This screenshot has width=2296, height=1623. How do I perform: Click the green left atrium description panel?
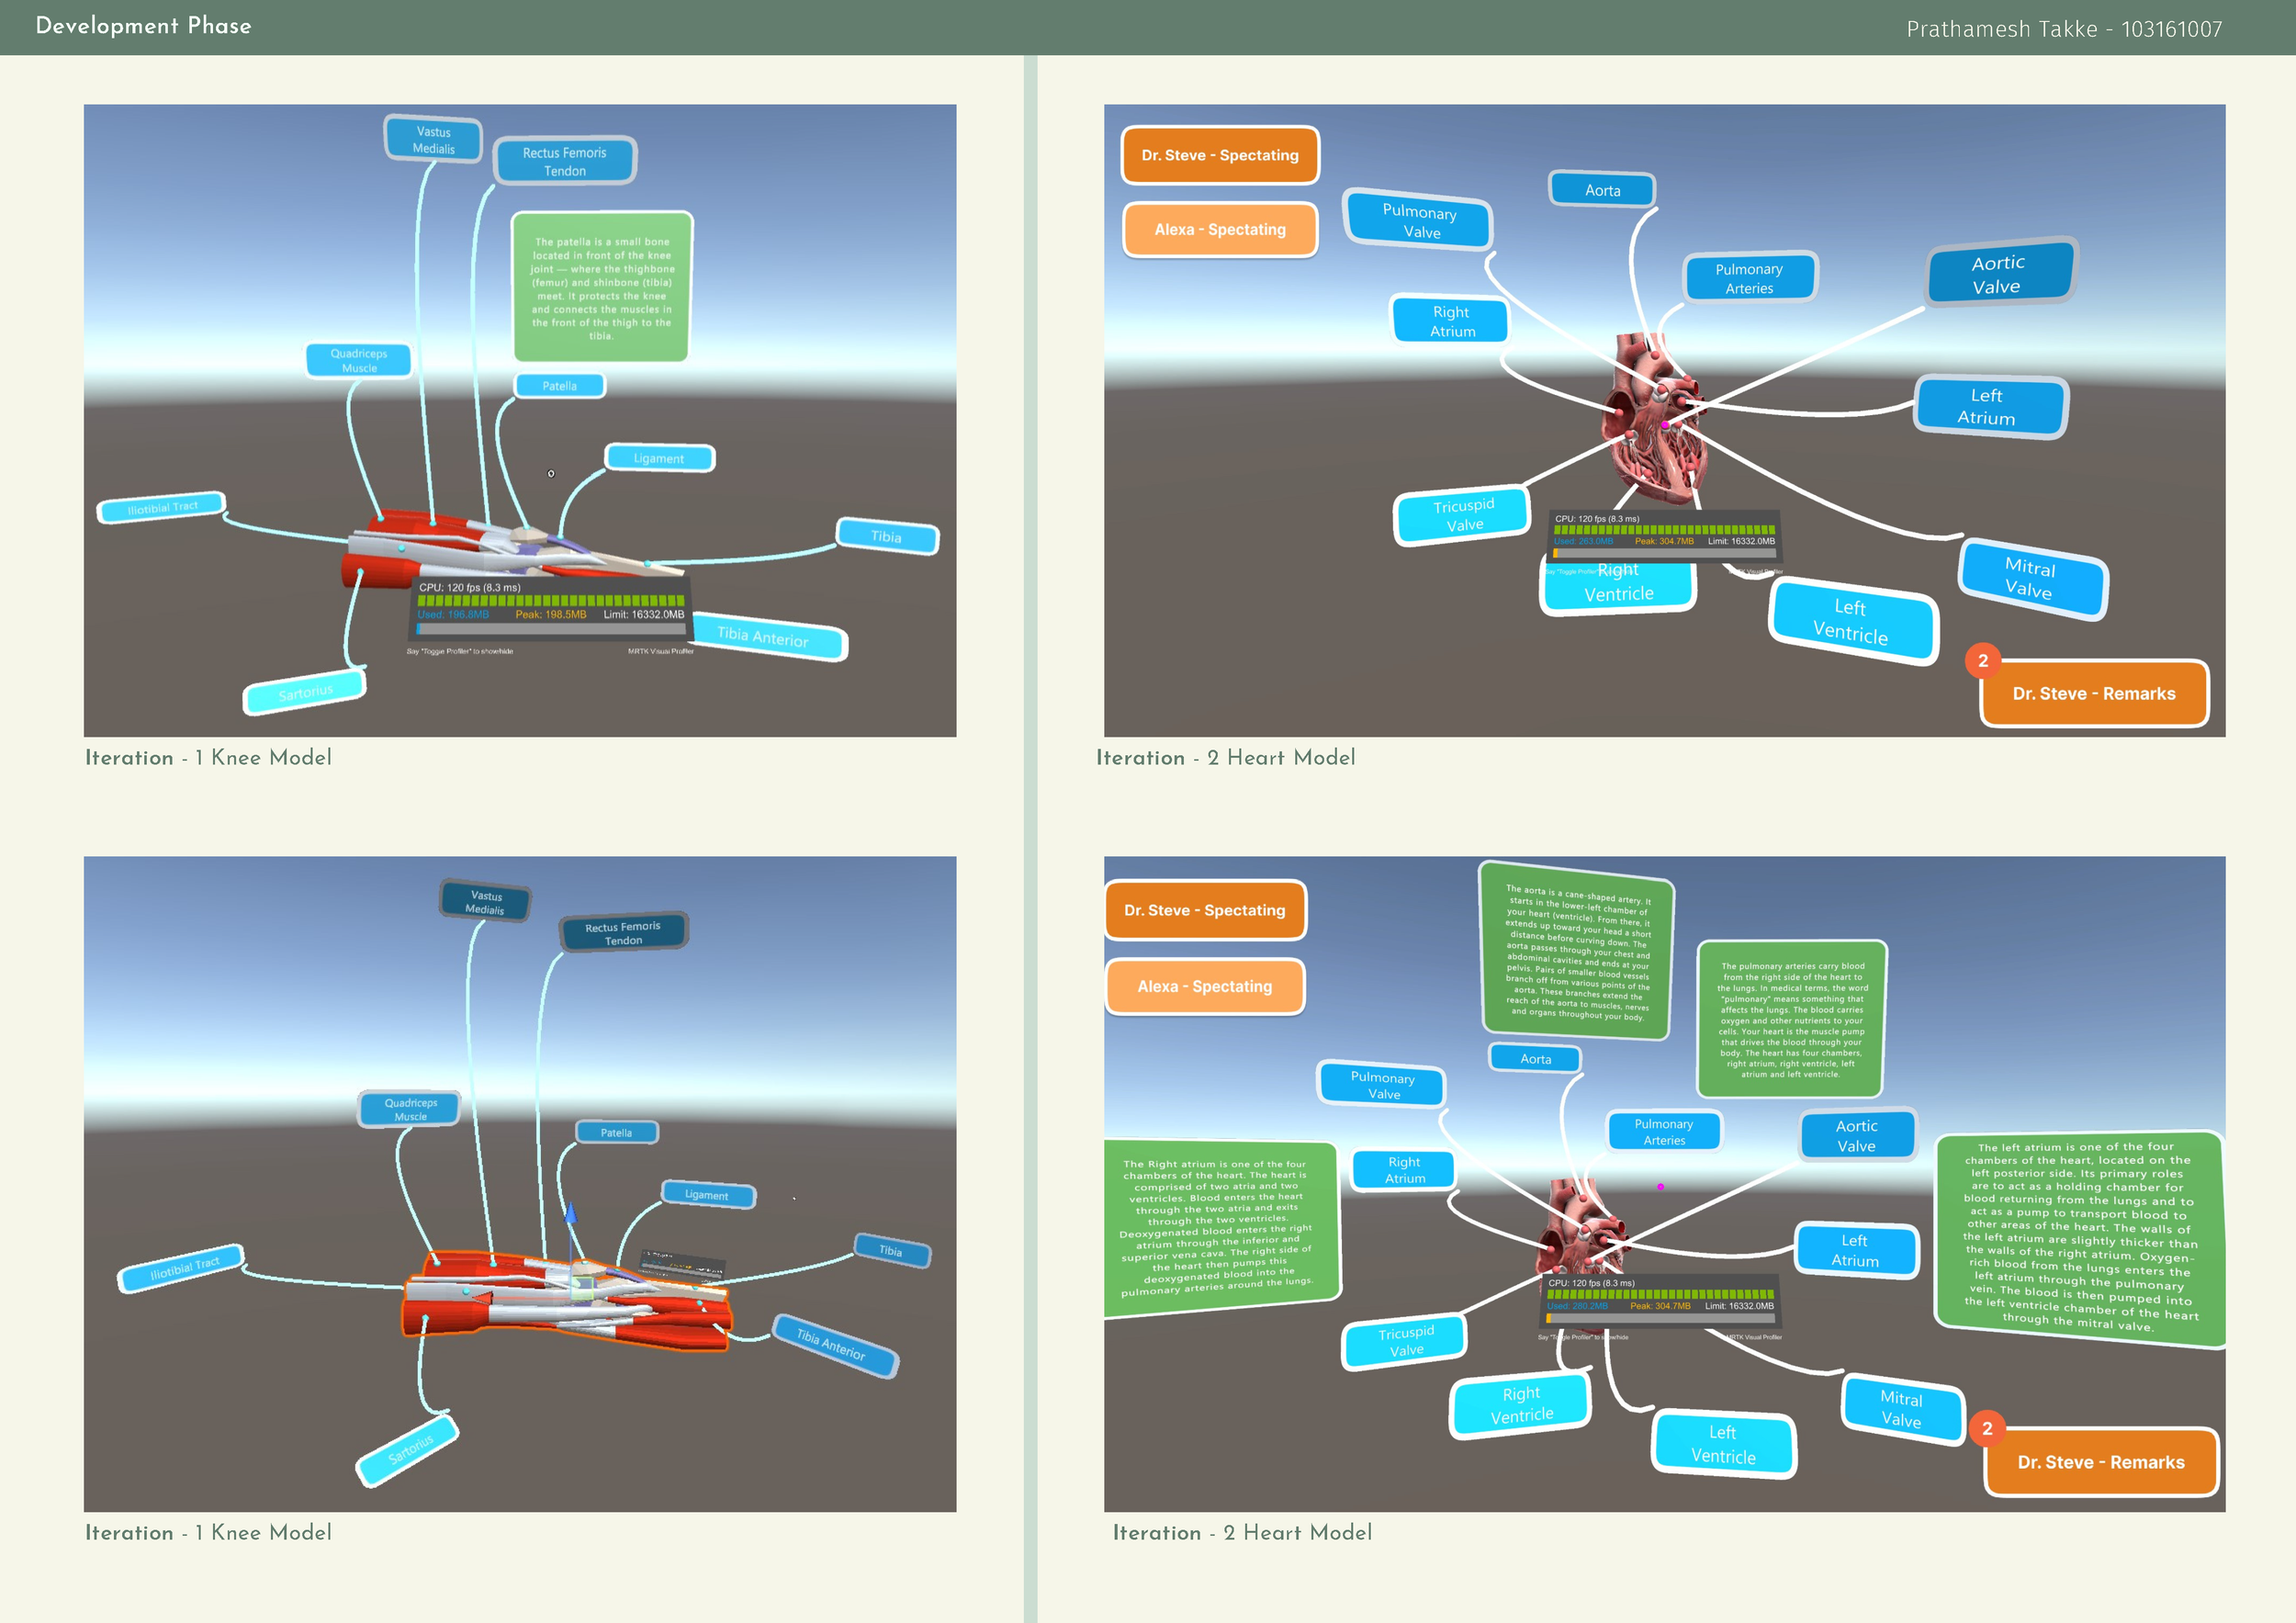[x=2081, y=1238]
